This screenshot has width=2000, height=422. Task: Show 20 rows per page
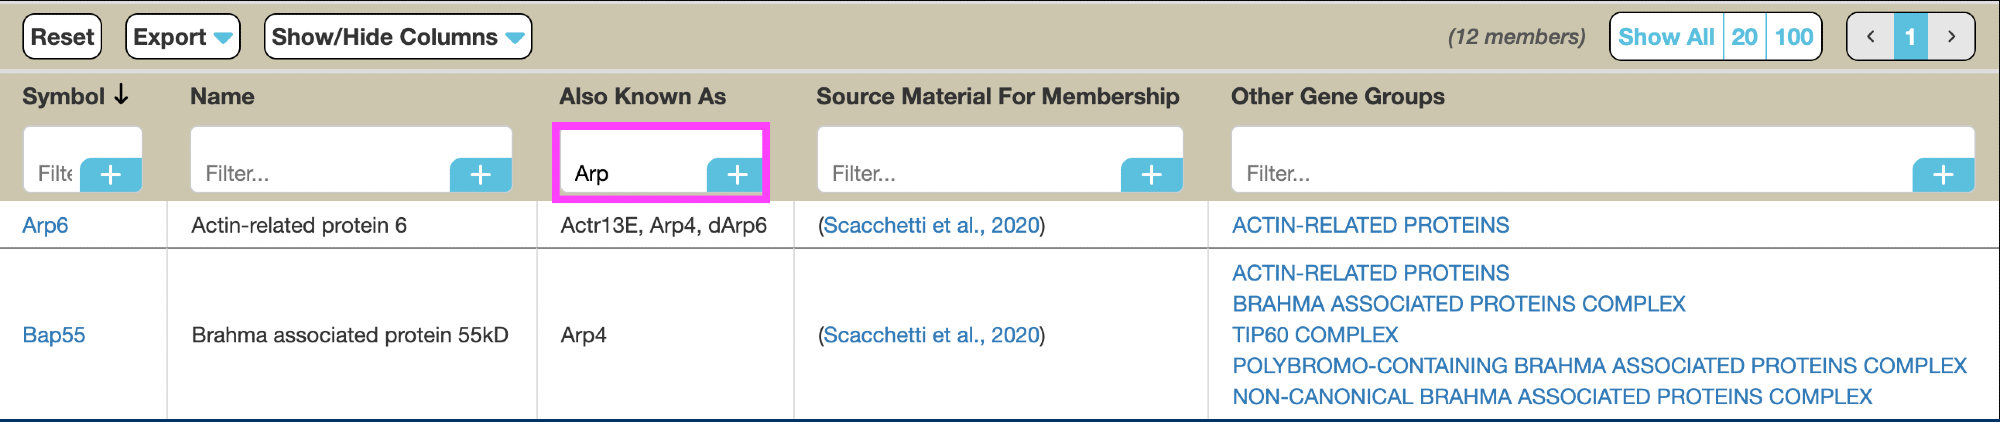(x=1745, y=37)
